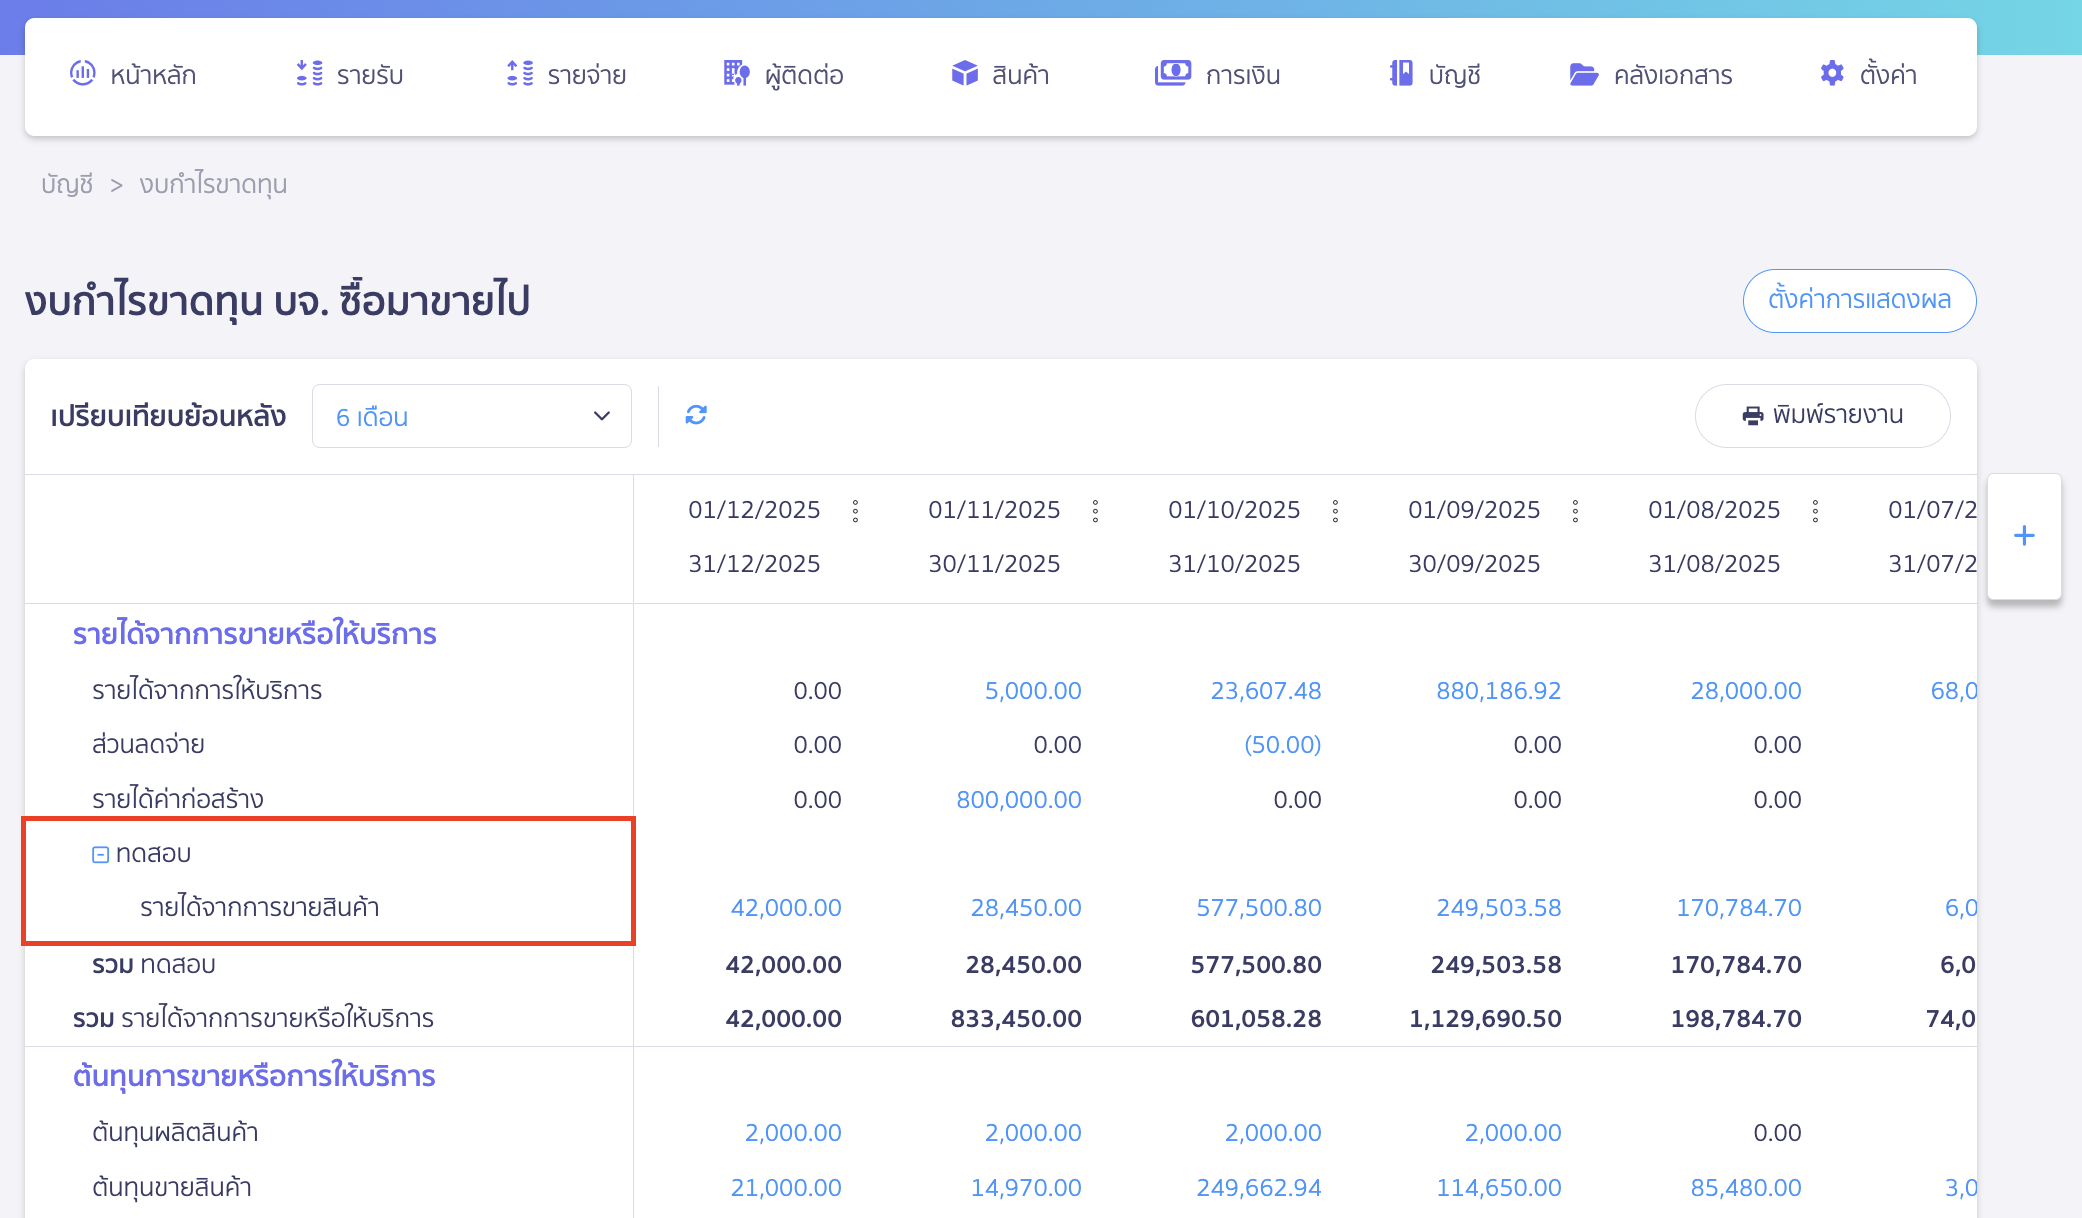Click the refresh data icon
This screenshot has height=1218, width=2082.
(x=696, y=414)
